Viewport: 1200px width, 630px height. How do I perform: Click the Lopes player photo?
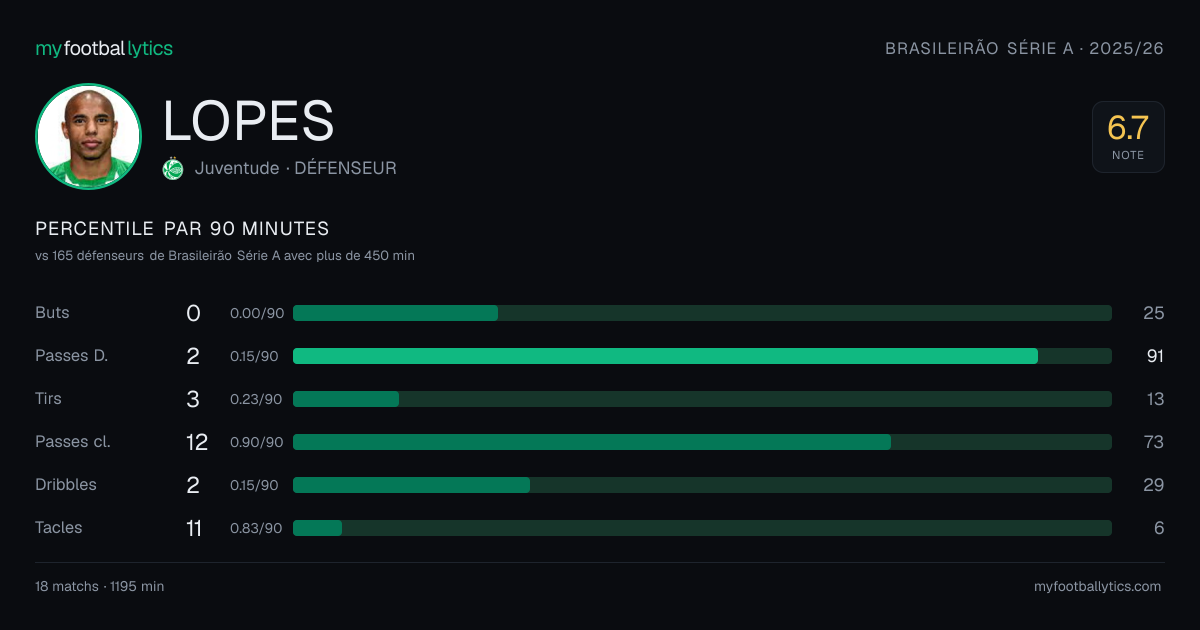pyautogui.click(x=88, y=136)
